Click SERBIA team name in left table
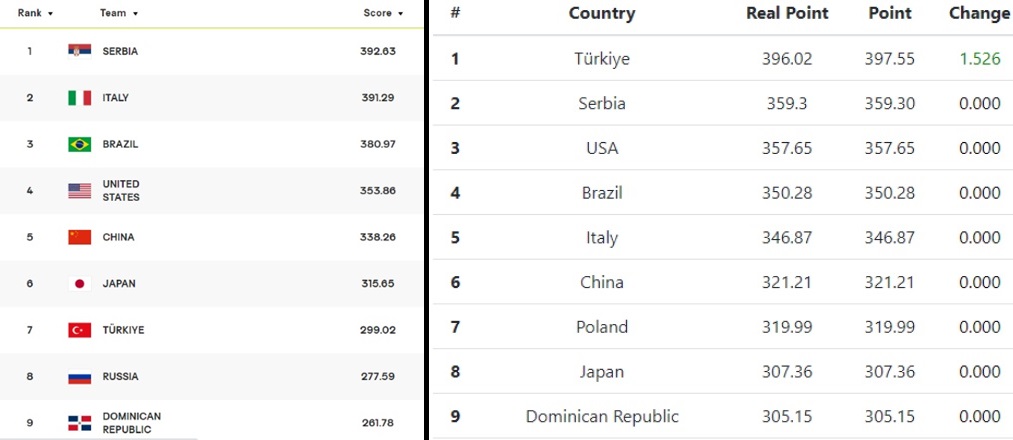This screenshot has height=440, width=1013. pyautogui.click(x=120, y=51)
